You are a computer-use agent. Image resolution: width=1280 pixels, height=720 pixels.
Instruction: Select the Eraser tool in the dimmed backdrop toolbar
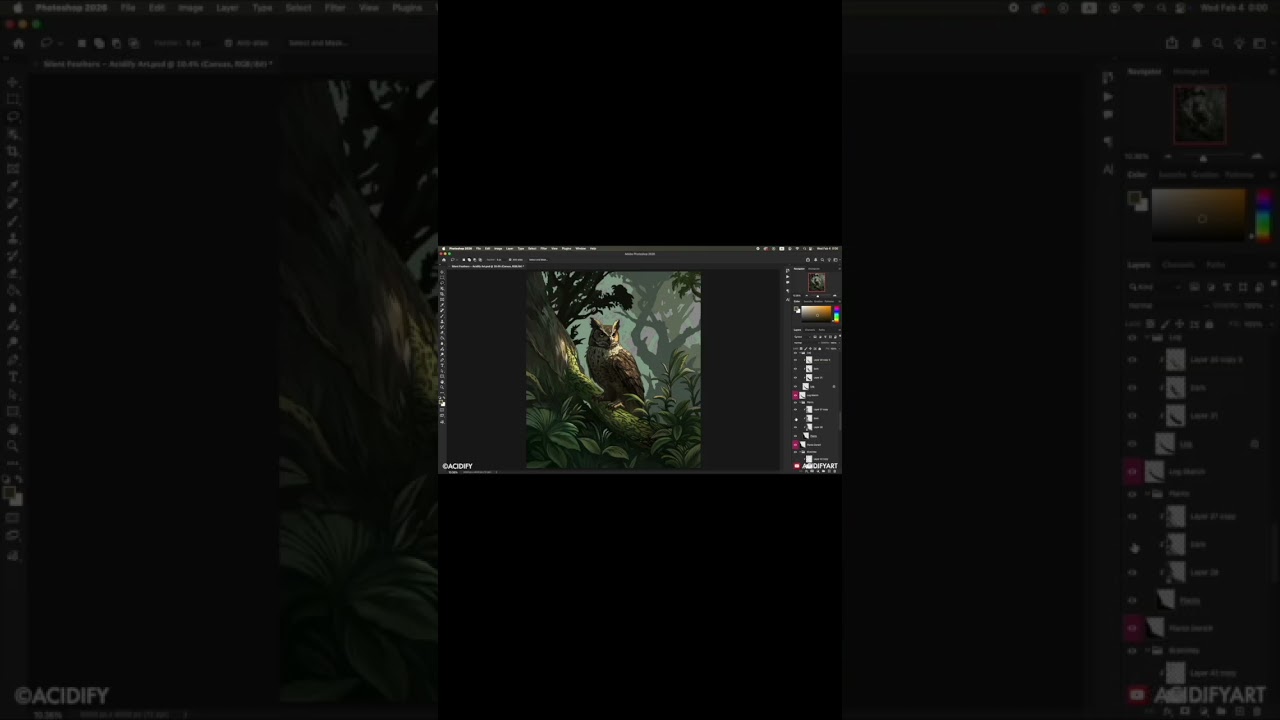(13, 273)
